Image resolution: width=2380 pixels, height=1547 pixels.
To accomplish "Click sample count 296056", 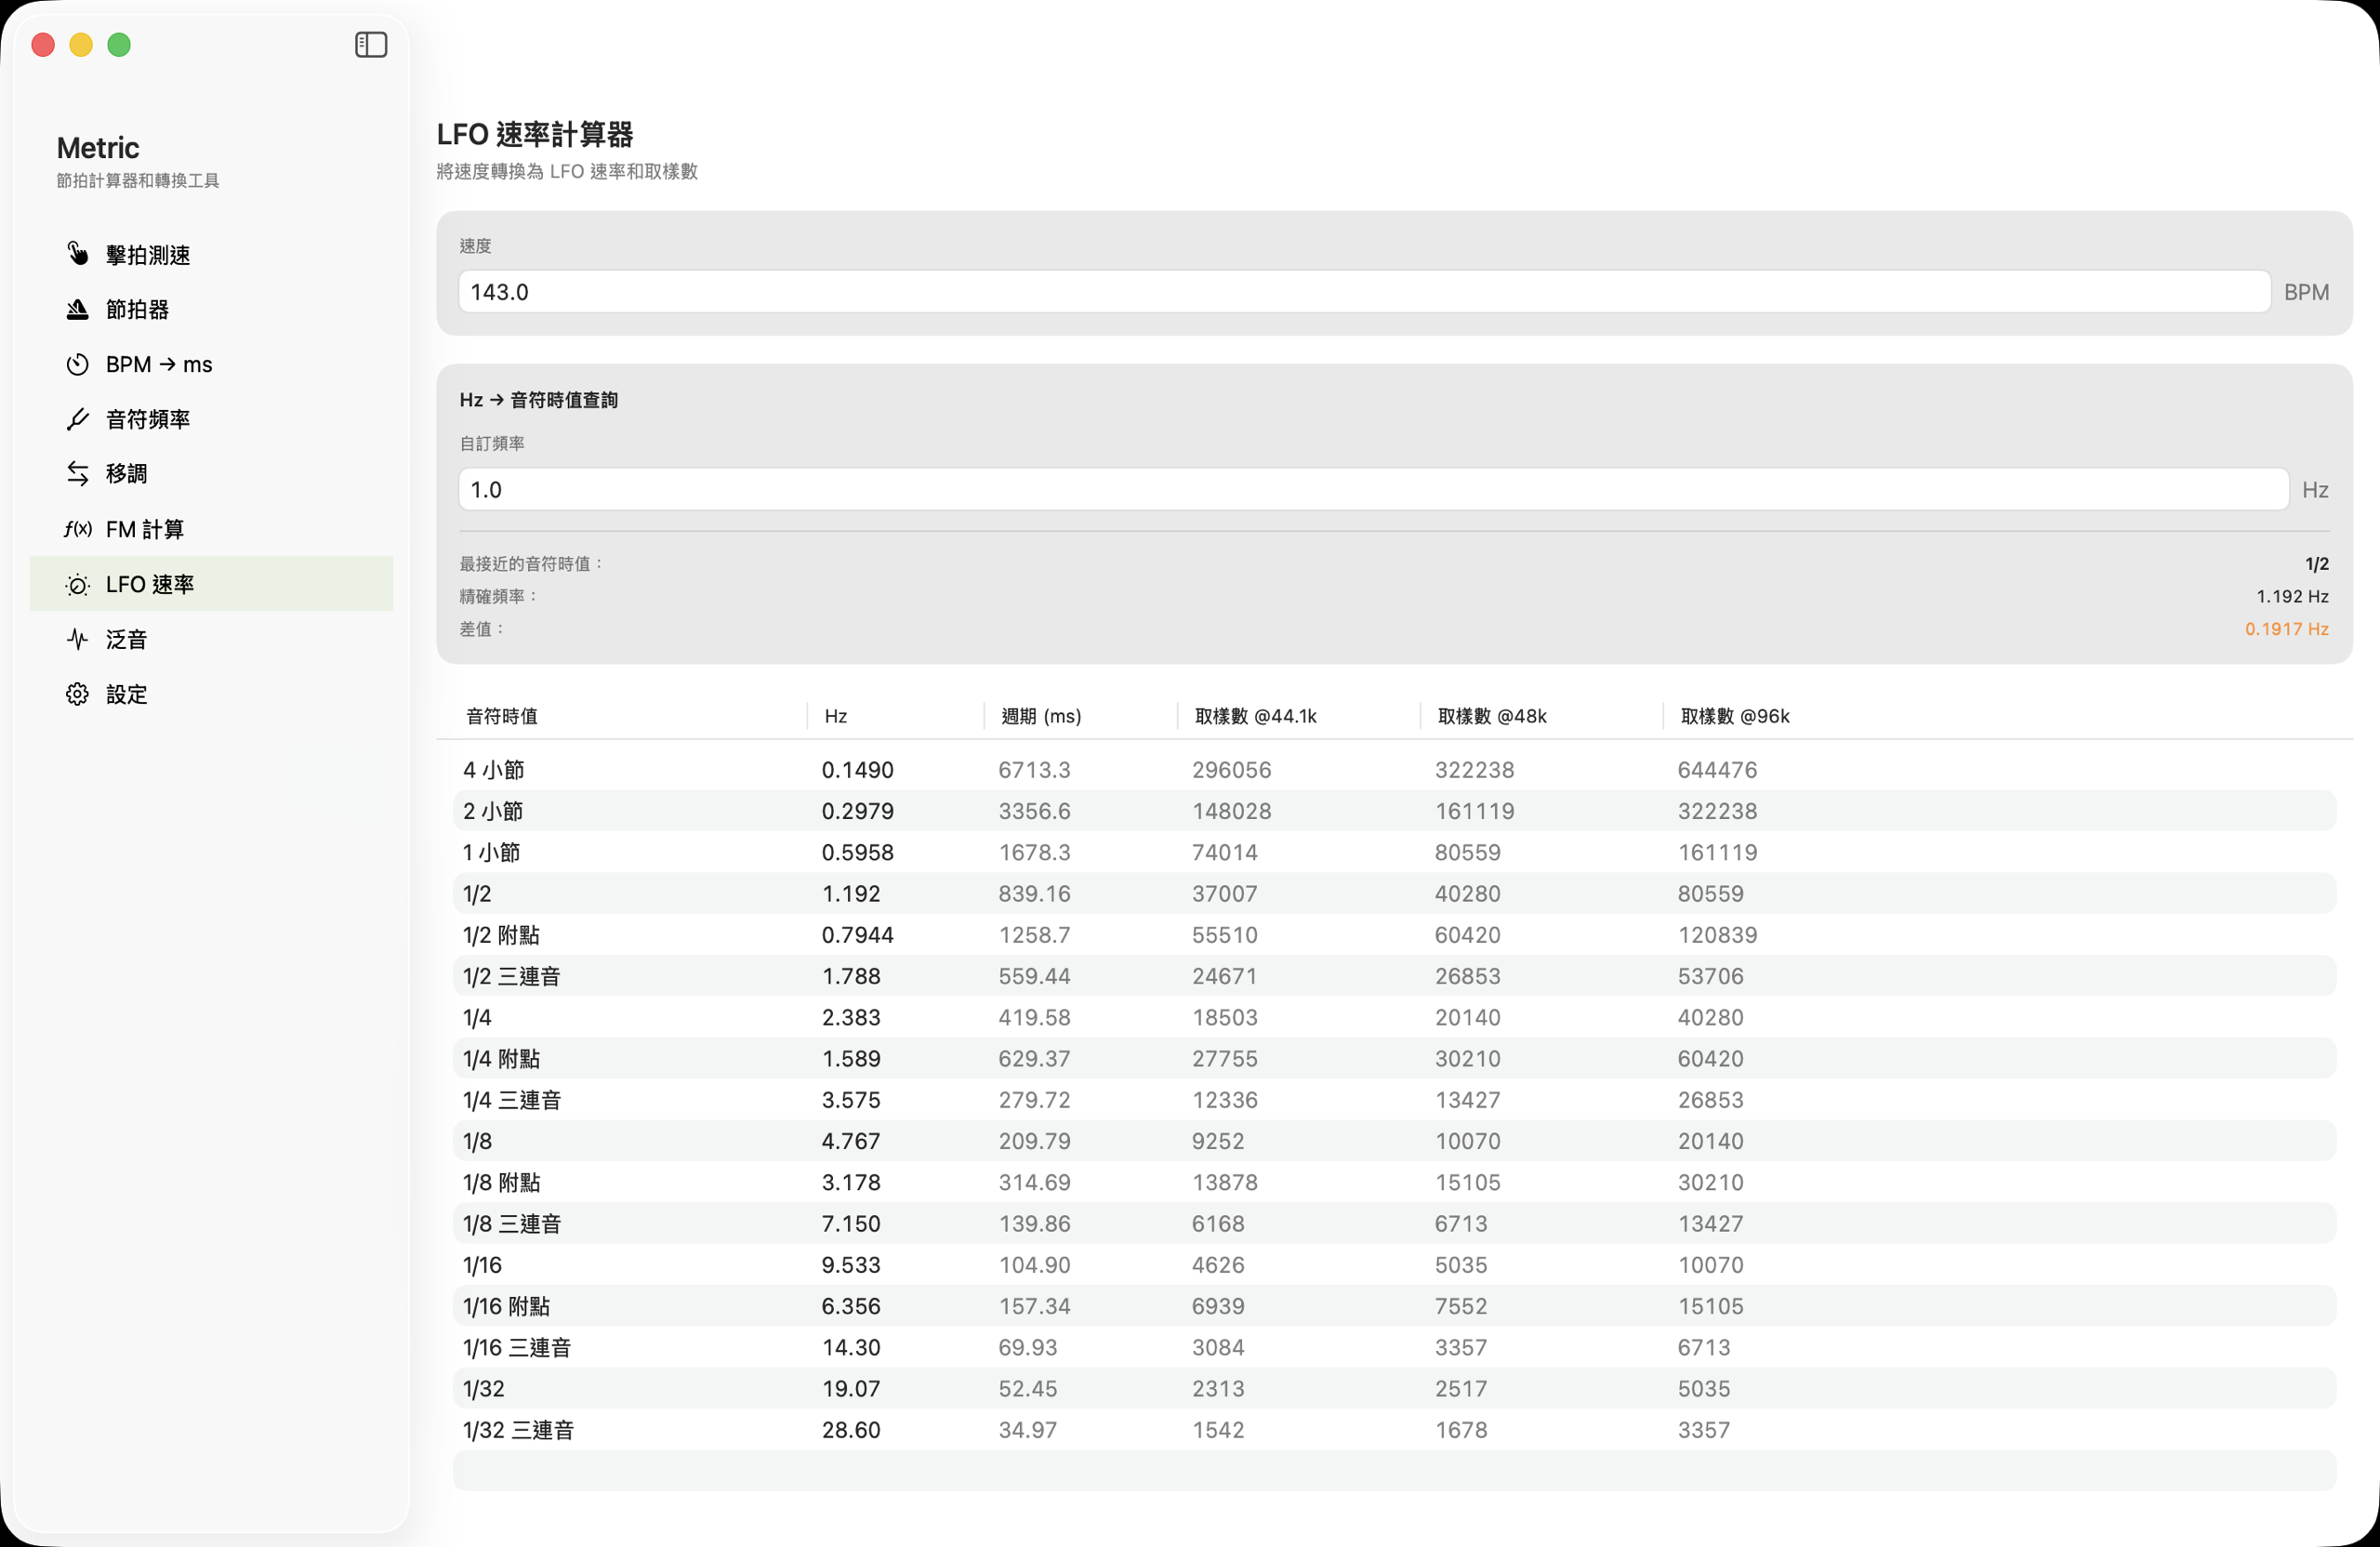I will pyautogui.click(x=1231, y=770).
